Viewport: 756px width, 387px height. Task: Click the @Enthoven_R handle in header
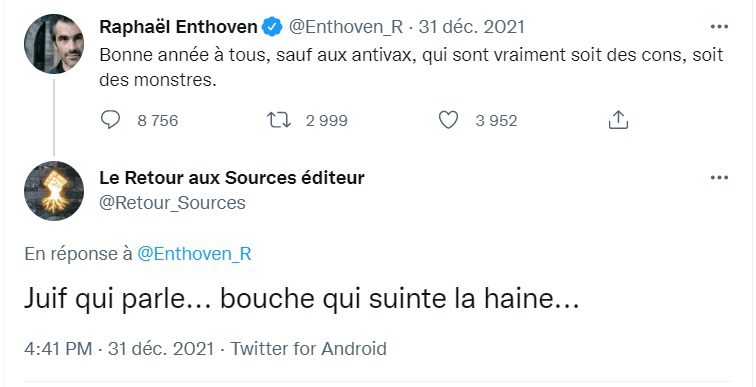(346, 27)
